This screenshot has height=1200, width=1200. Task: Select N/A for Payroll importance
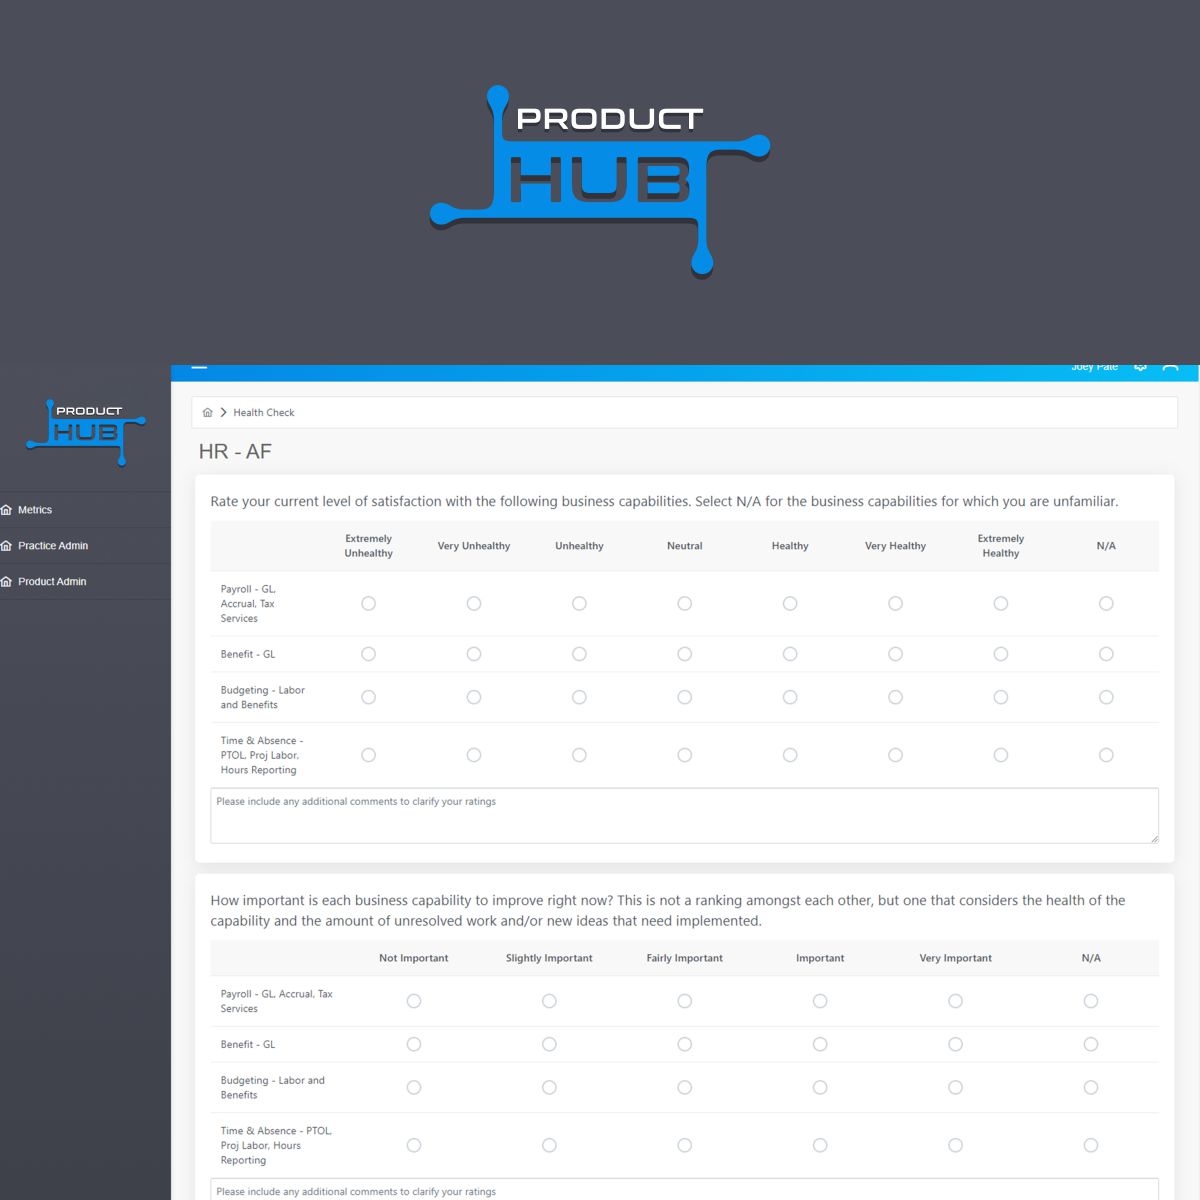[x=1091, y=1001]
